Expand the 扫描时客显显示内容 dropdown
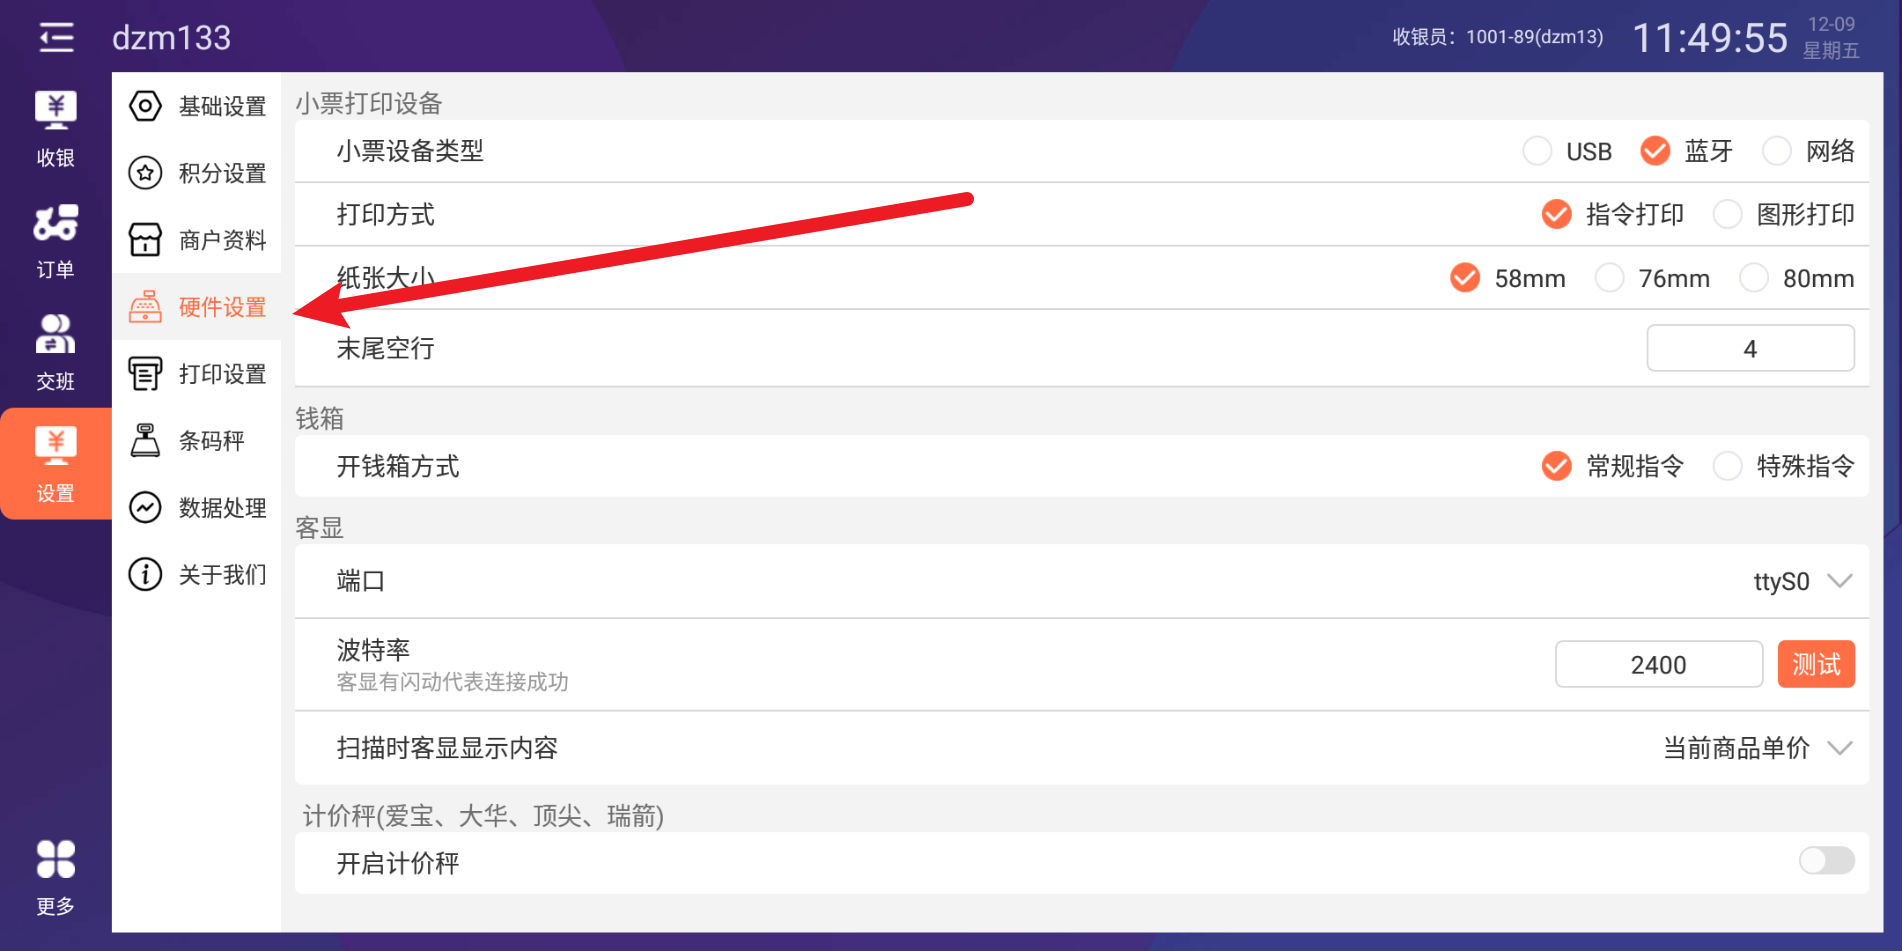The width and height of the screenshot is (1902, 951). click(1758, 748)
